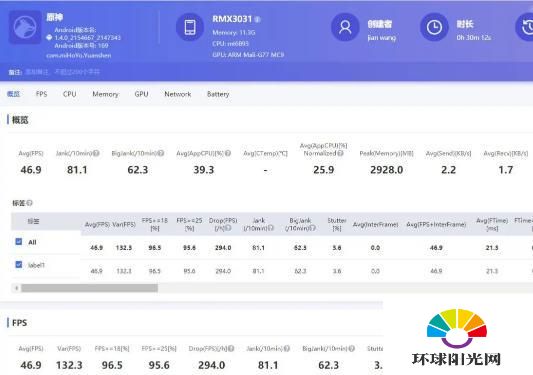This screenshot has height=375, width=533.
Task: Click help icon beside Normalized label
Action: point(340,154)
